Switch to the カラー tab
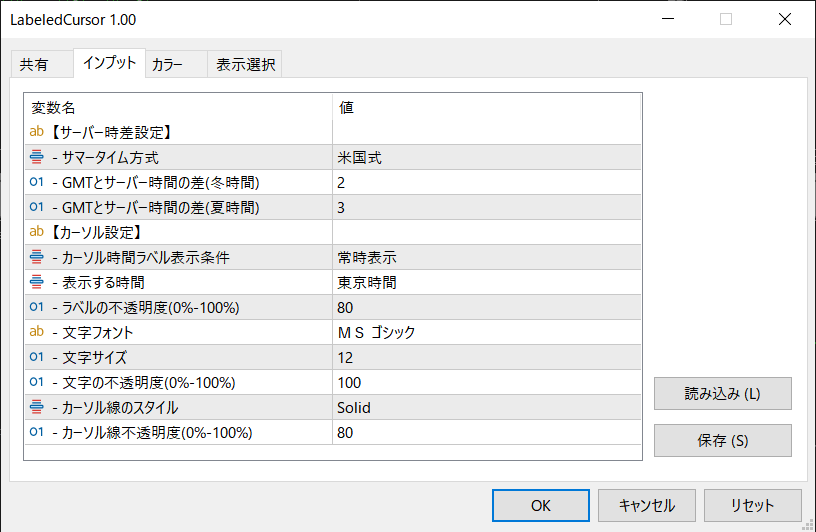The height and width of the screenshot is (532, 816). coord(167,65)
